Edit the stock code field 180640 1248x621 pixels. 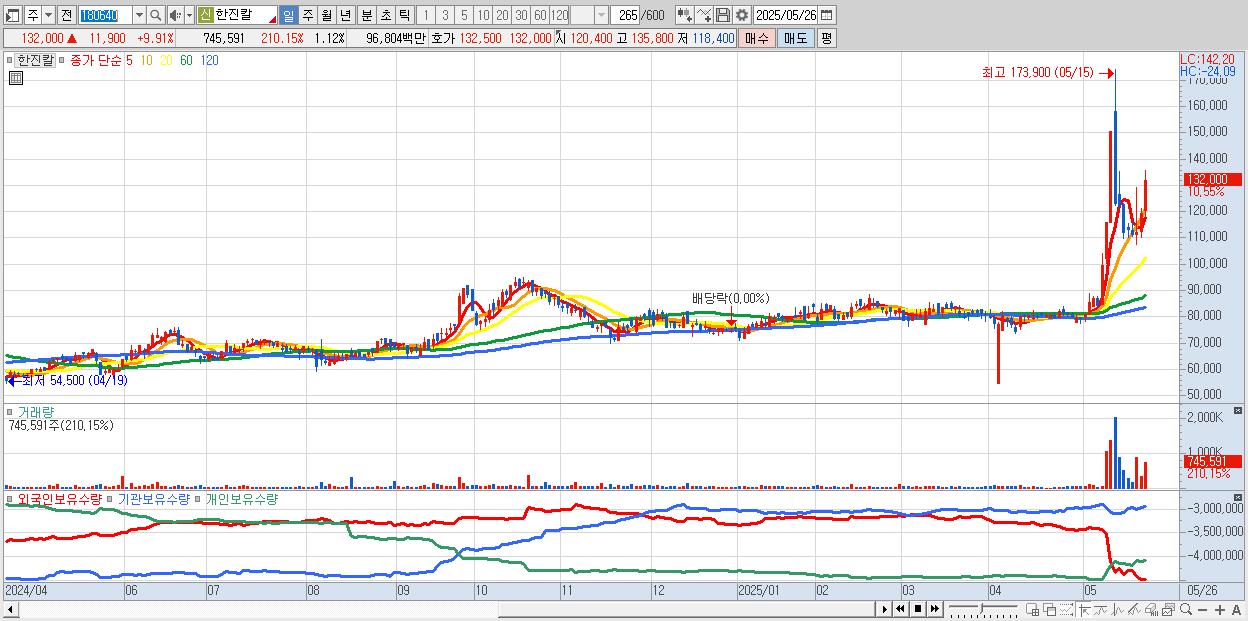coord(105,15)
